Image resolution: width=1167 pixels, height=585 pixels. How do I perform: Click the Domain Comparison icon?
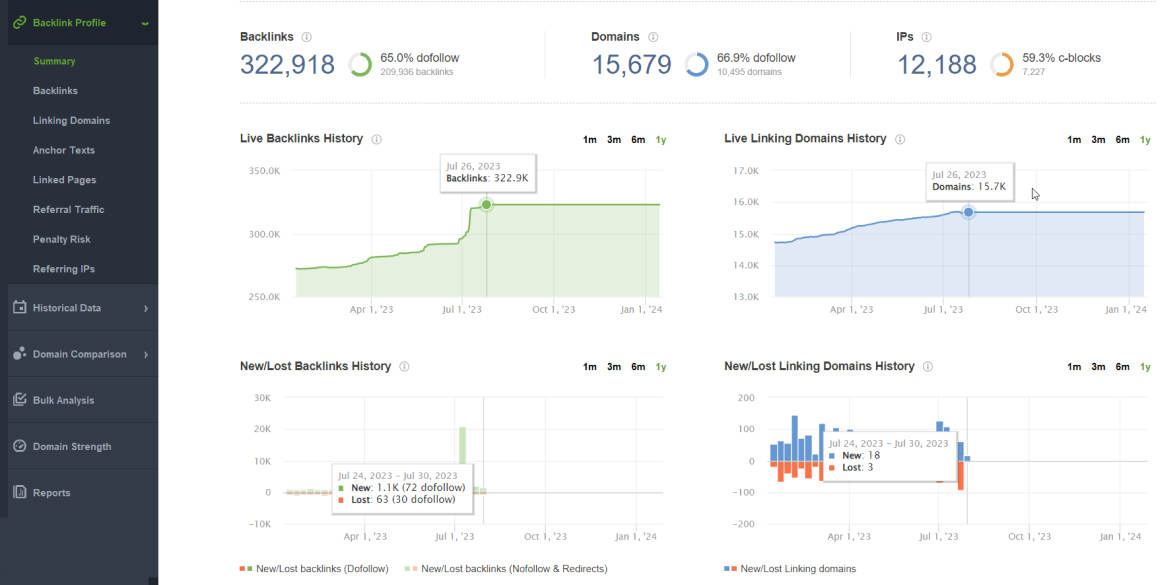[x=19, y=354]
